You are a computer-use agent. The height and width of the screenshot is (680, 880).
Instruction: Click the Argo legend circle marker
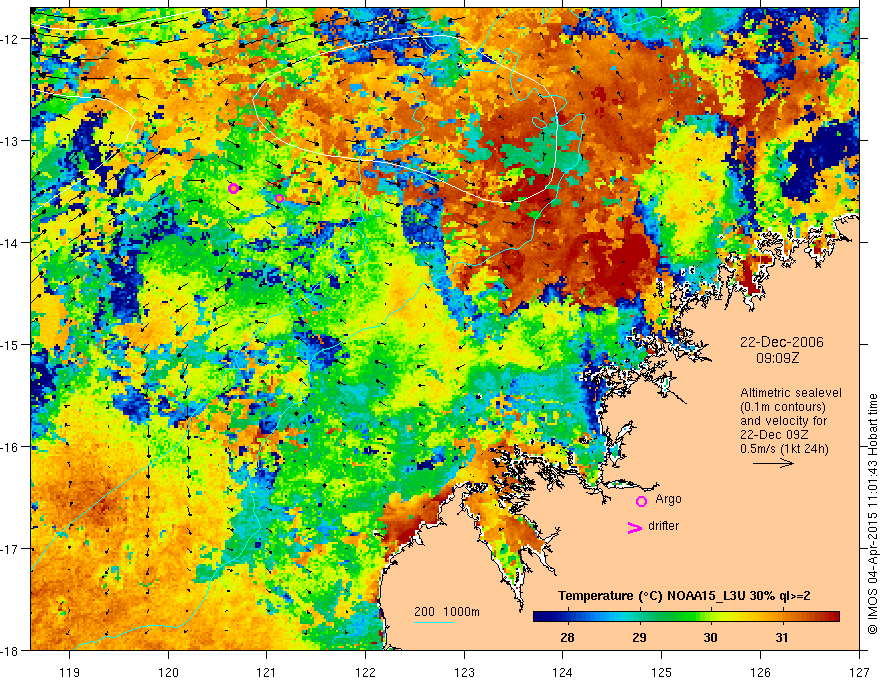(641, 501)
